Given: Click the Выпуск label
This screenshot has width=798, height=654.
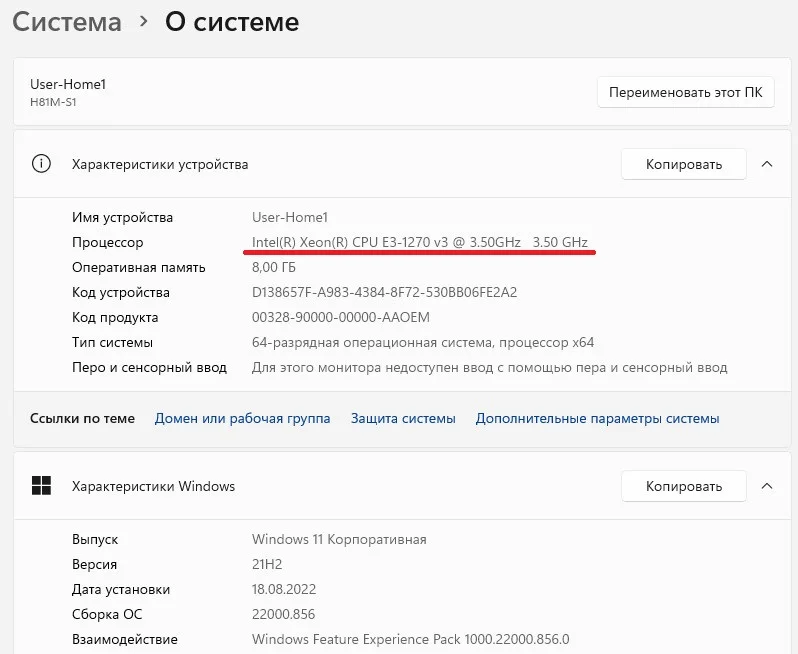Looking at the screenshot, I should coord(95,539).
